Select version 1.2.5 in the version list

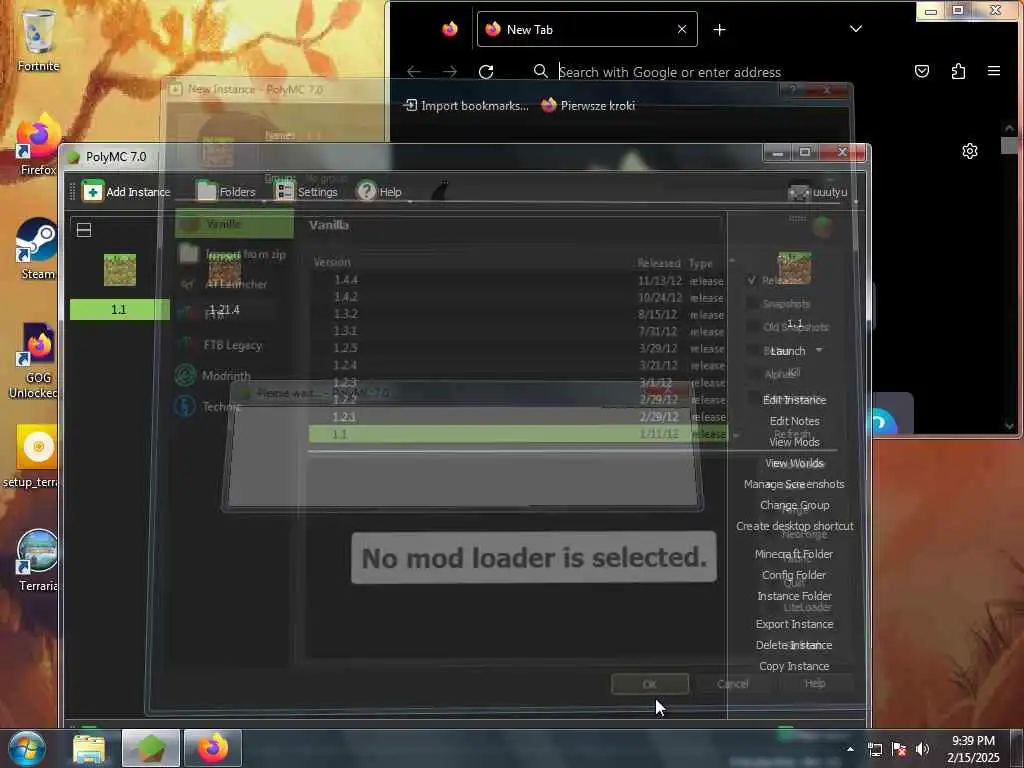(x=519, y=348)
